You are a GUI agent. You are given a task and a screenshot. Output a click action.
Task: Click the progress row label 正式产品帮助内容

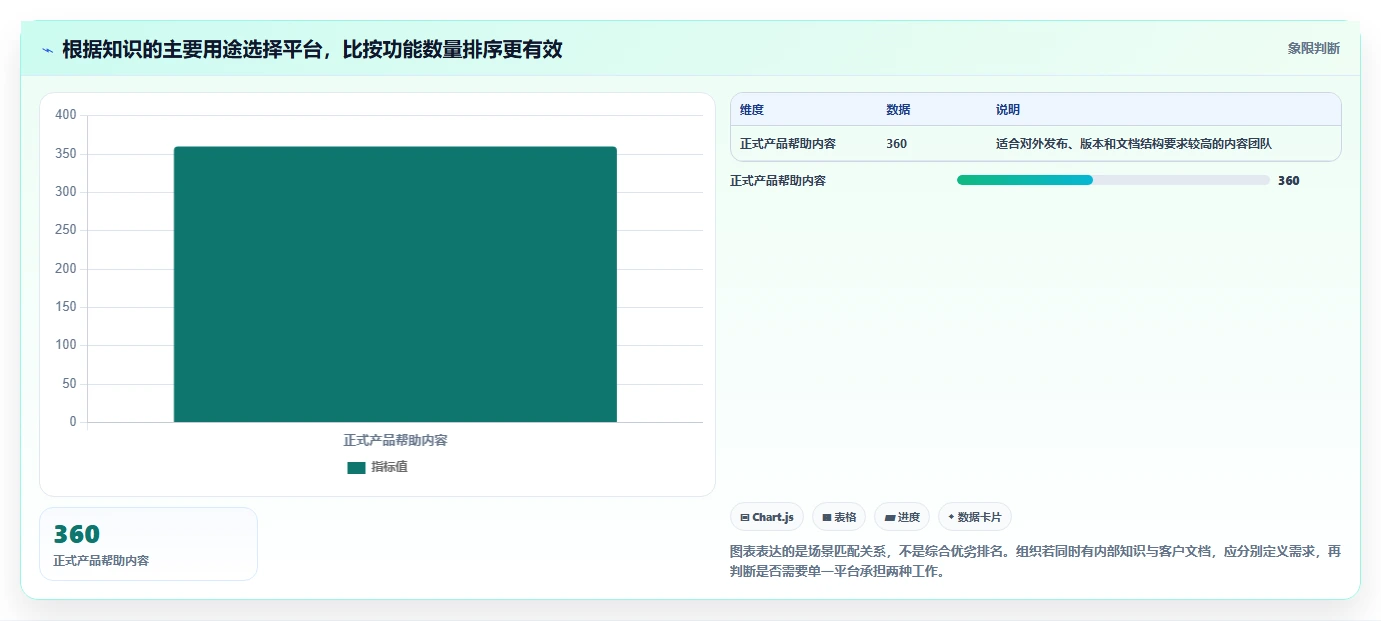coord(778,181)
